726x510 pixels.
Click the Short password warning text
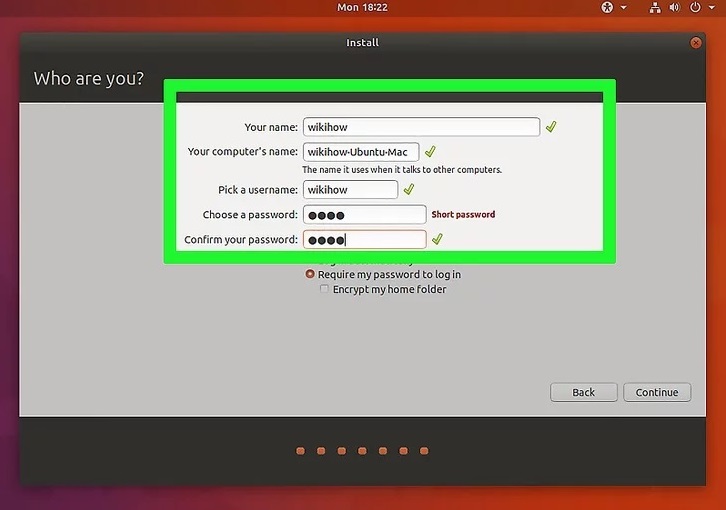click(x=463, y=214)
